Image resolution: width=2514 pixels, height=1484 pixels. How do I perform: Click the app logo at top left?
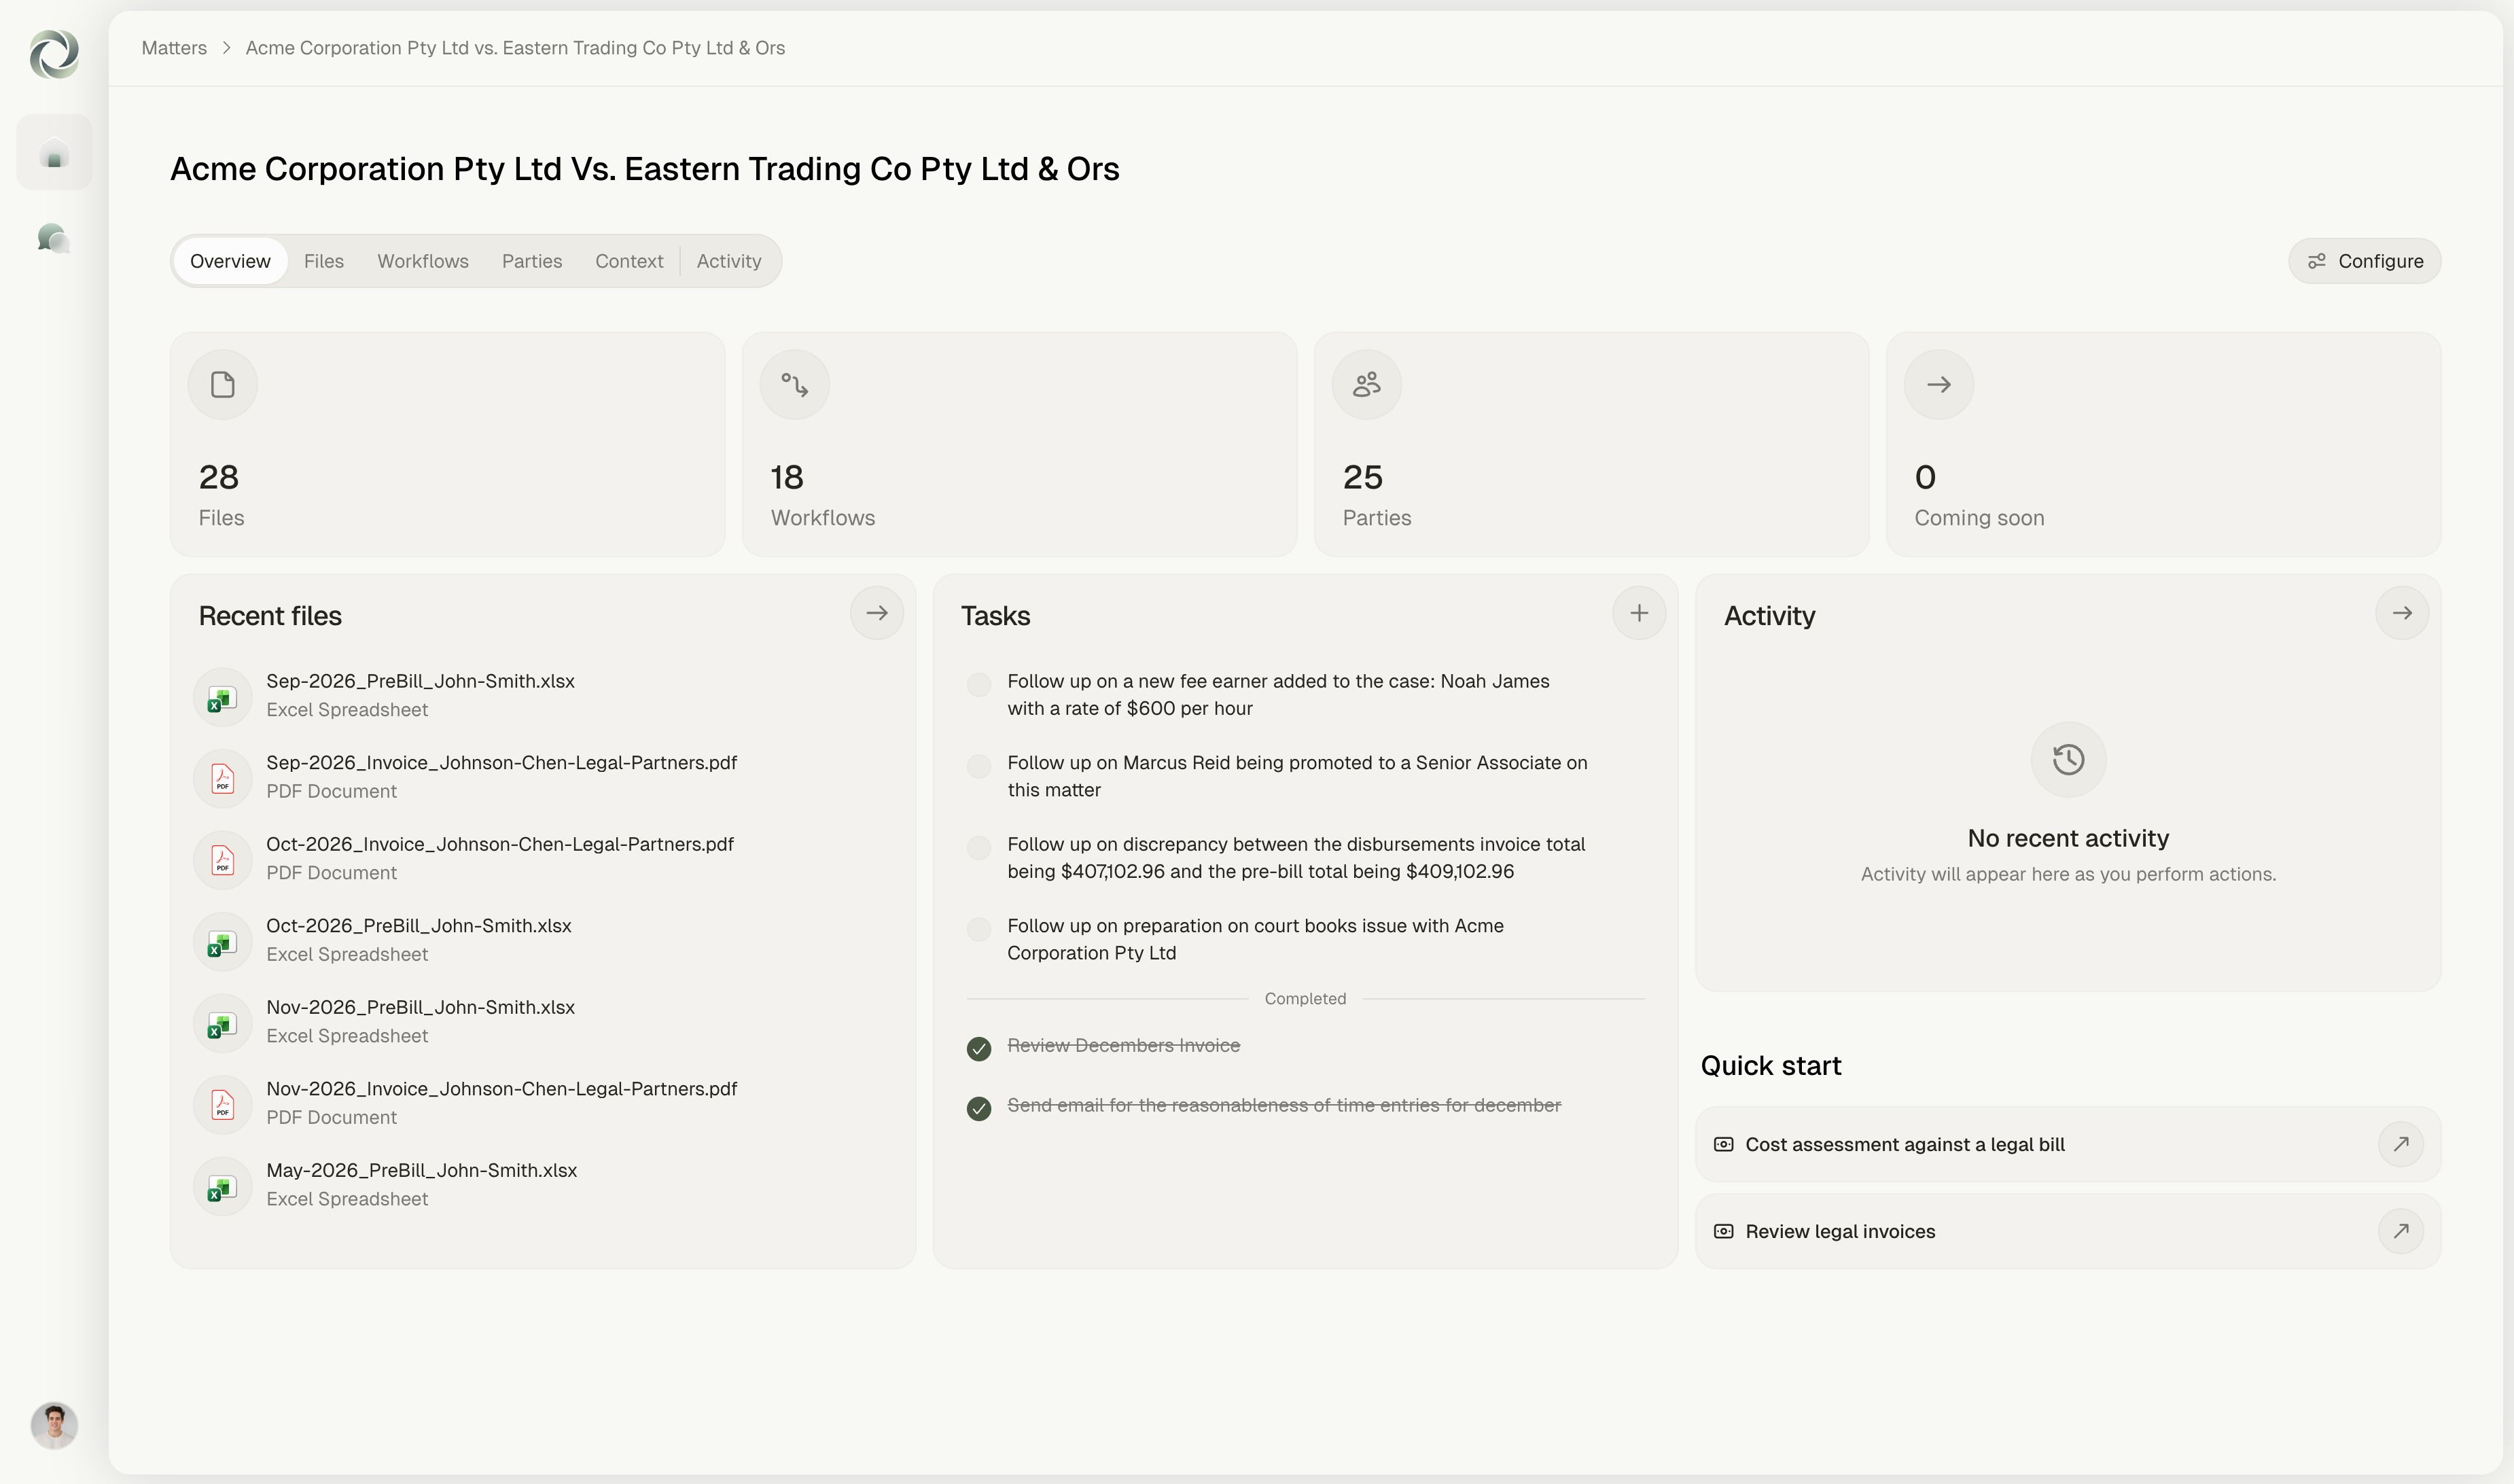pyautogui.click(x=54, y=54)
